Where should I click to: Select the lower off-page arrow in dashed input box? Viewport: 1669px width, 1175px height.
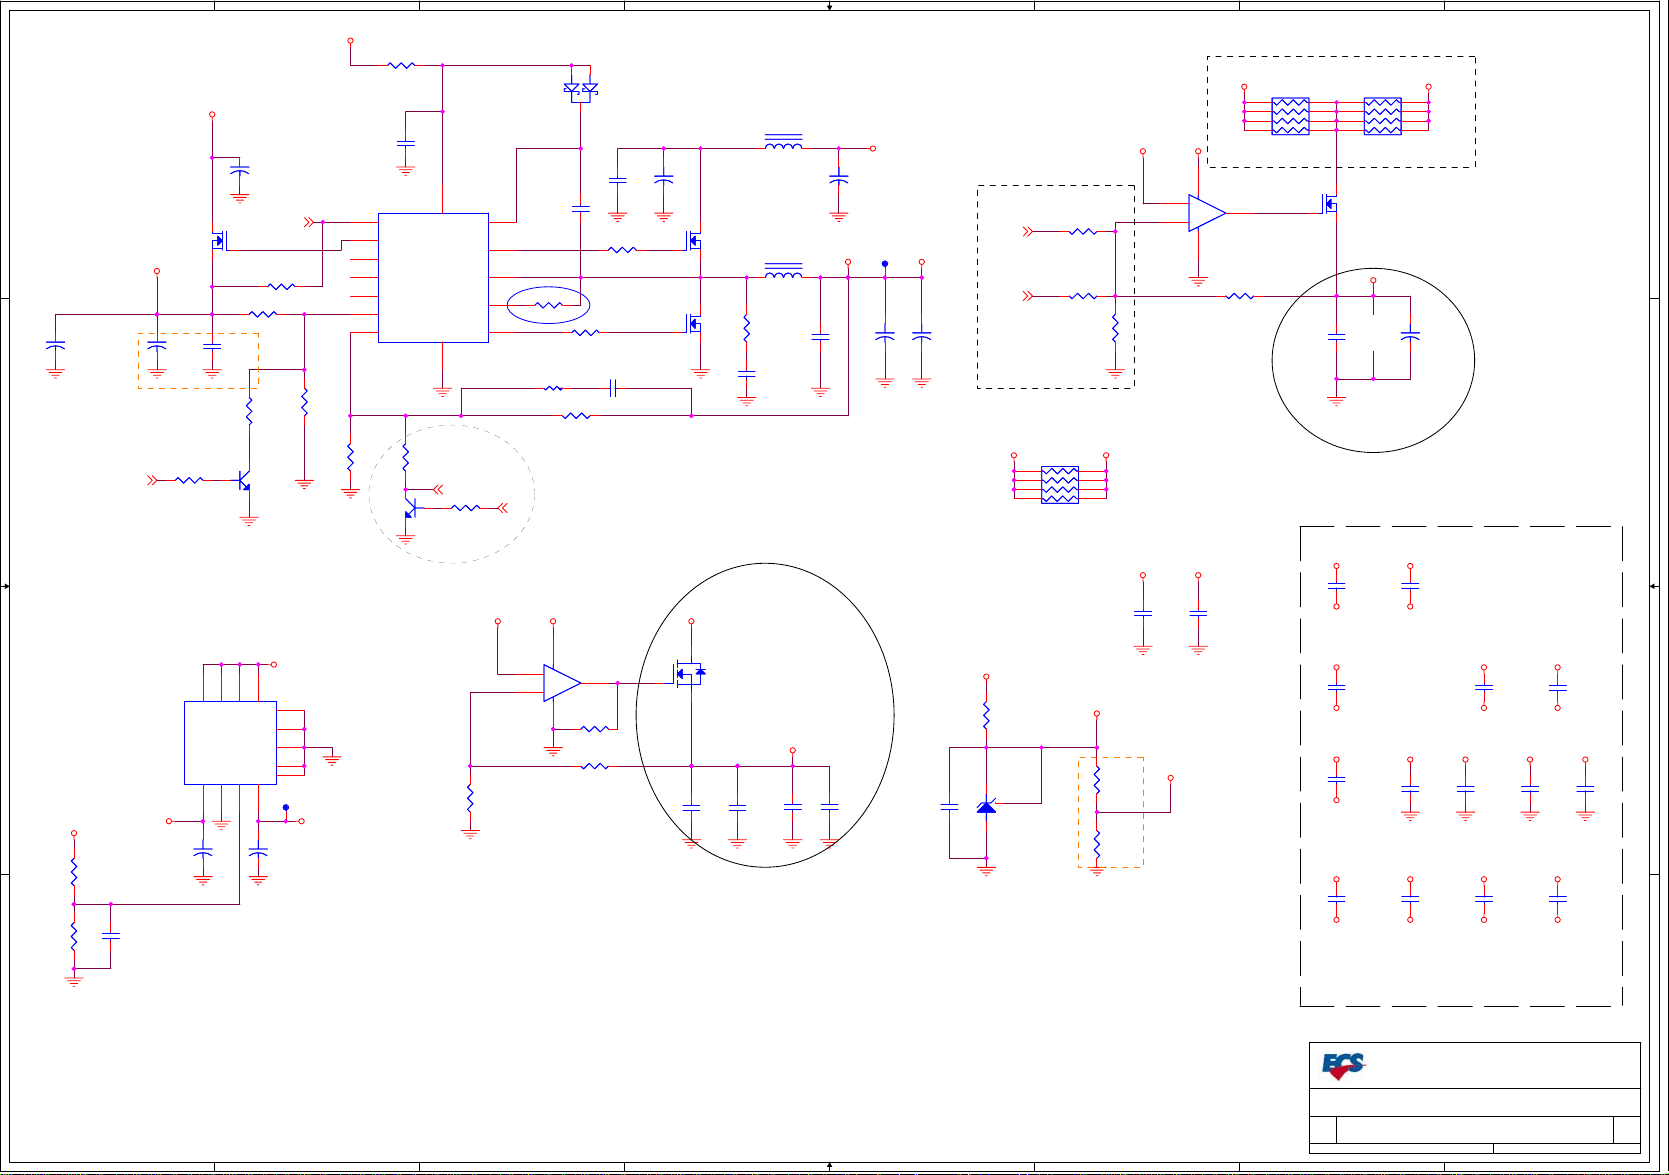tap(1026, 296)
